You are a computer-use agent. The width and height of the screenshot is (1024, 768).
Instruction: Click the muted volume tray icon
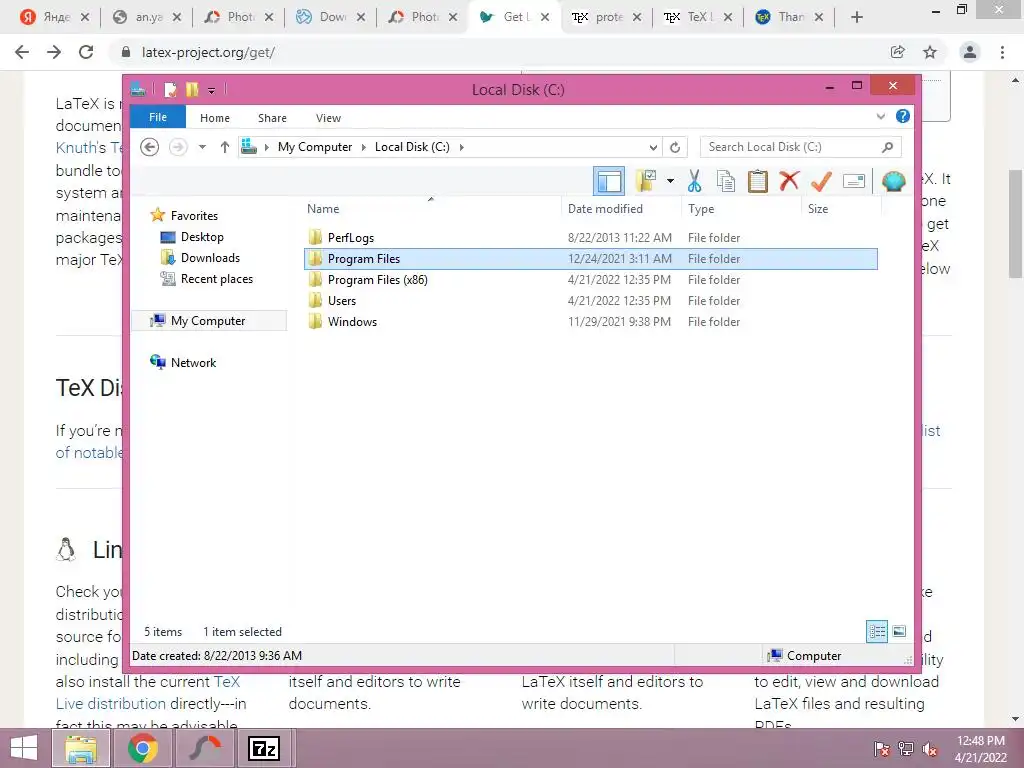click(930, 749)
